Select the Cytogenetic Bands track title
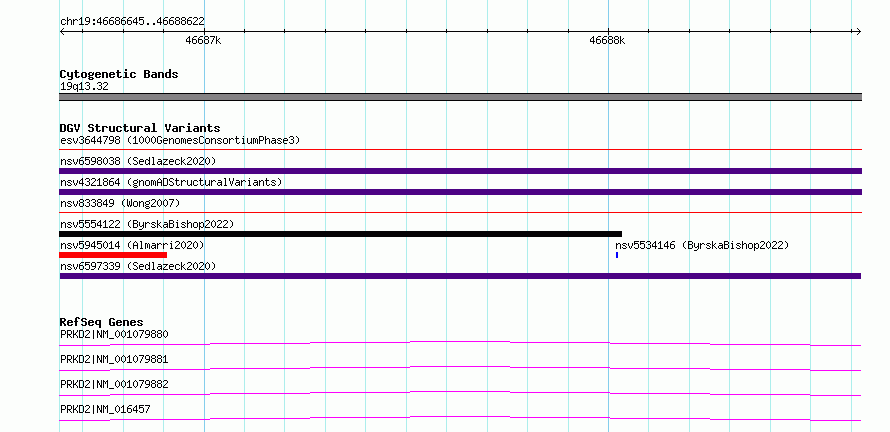This screenshot has height=432, width=890. click(x=119, y=74)
